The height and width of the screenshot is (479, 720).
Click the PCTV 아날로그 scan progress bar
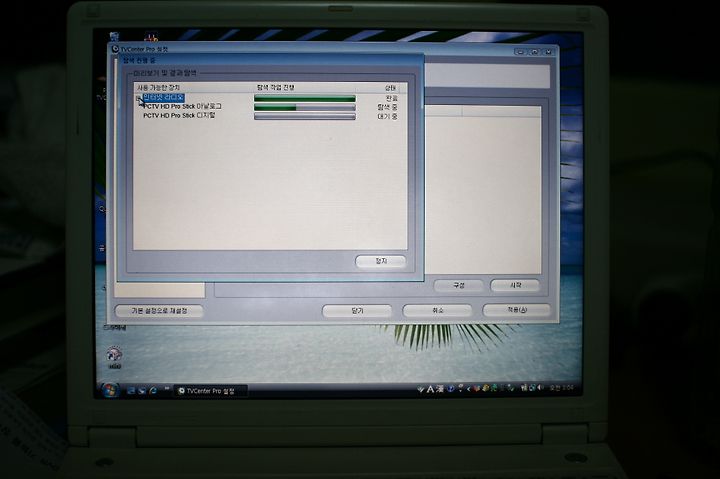click(305, 107)
